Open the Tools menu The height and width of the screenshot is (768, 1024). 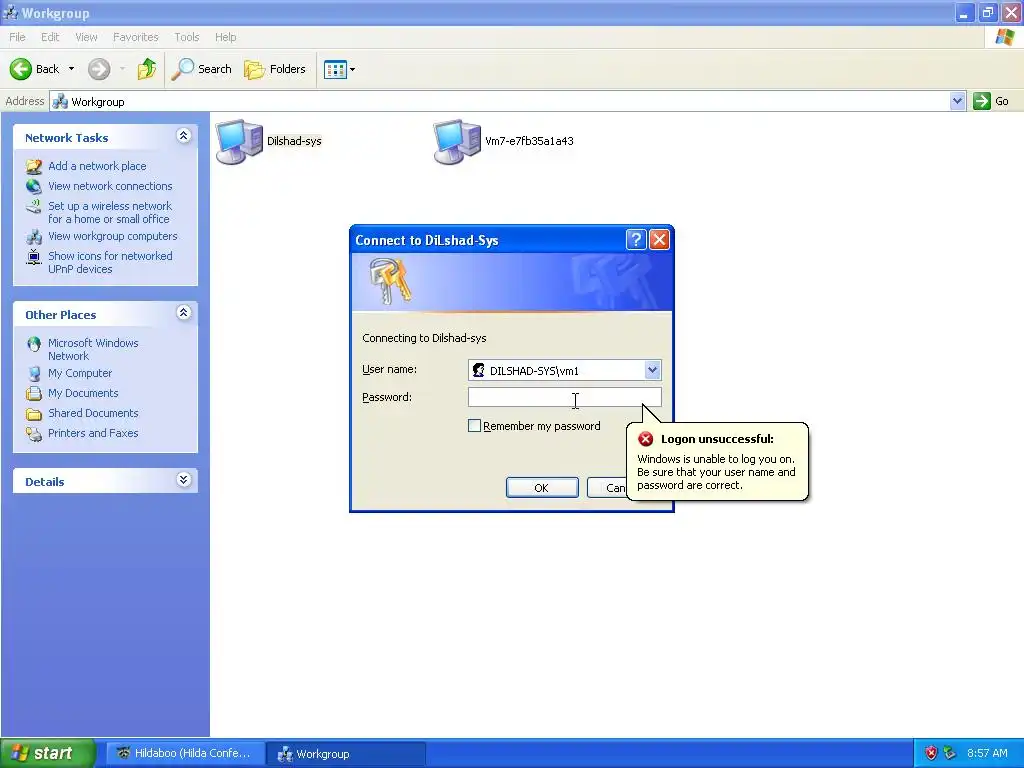186,37
